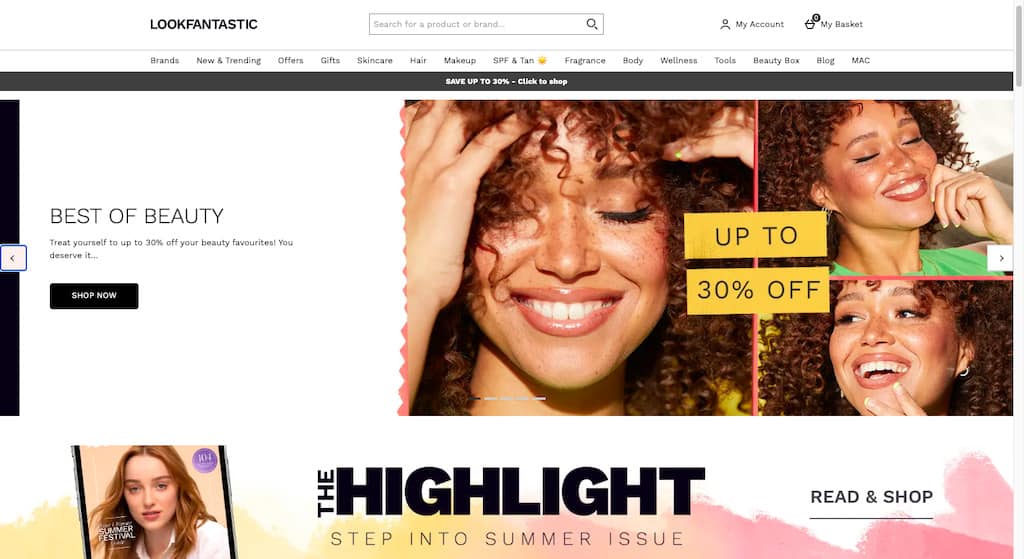Click the basket icon with item count
The height and width of the screenshot is (559, 1024).
811,23
